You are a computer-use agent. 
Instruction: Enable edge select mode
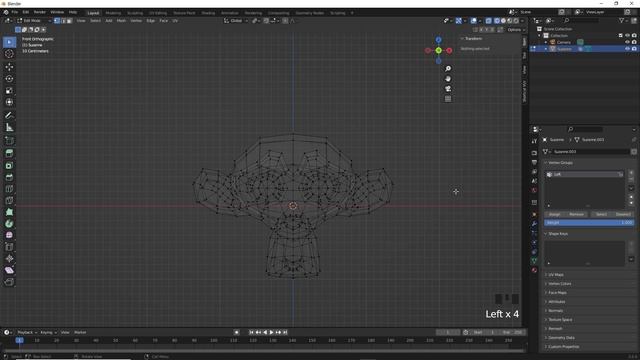[63, 20]
